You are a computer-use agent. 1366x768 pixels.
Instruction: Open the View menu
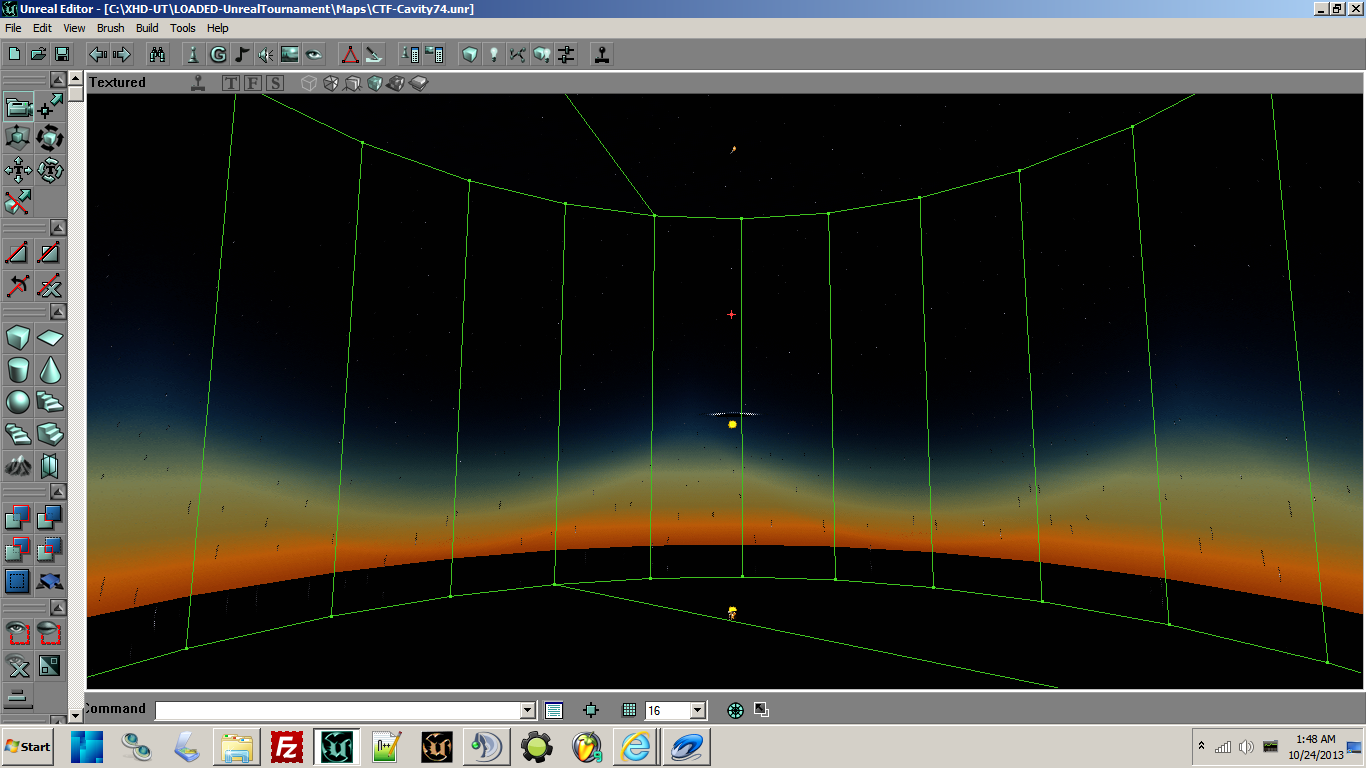point(74,28)
